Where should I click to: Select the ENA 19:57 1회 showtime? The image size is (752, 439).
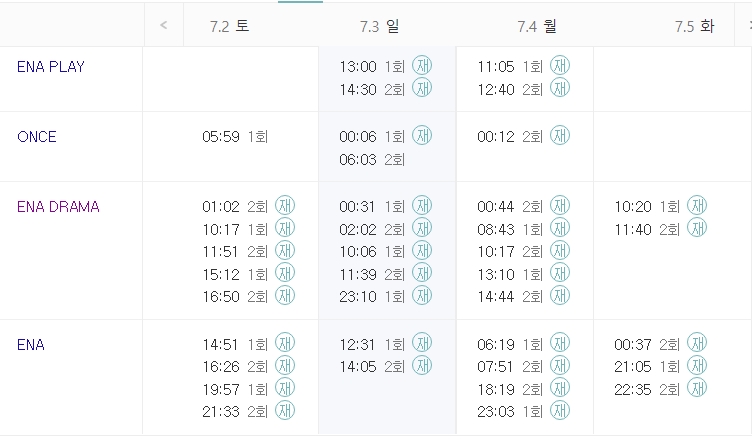[235, 390]
